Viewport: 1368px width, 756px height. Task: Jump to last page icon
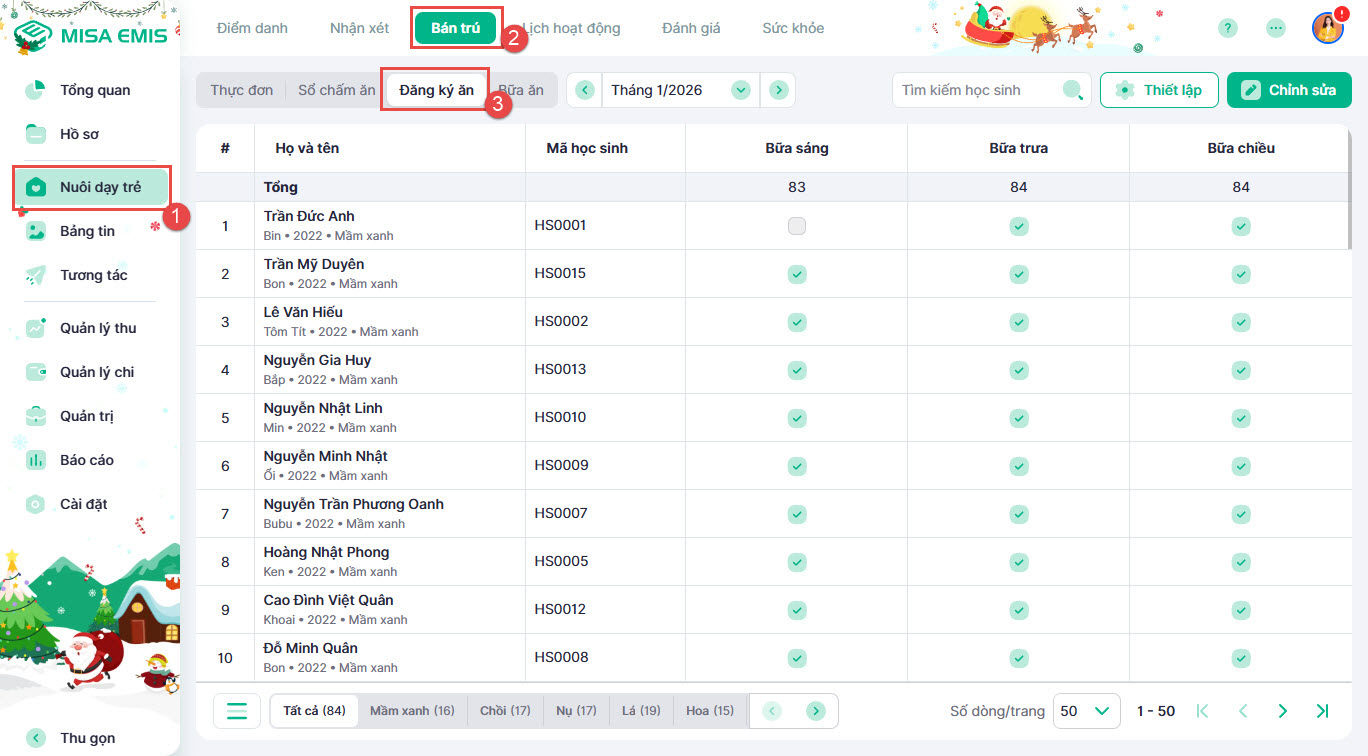1322,711
